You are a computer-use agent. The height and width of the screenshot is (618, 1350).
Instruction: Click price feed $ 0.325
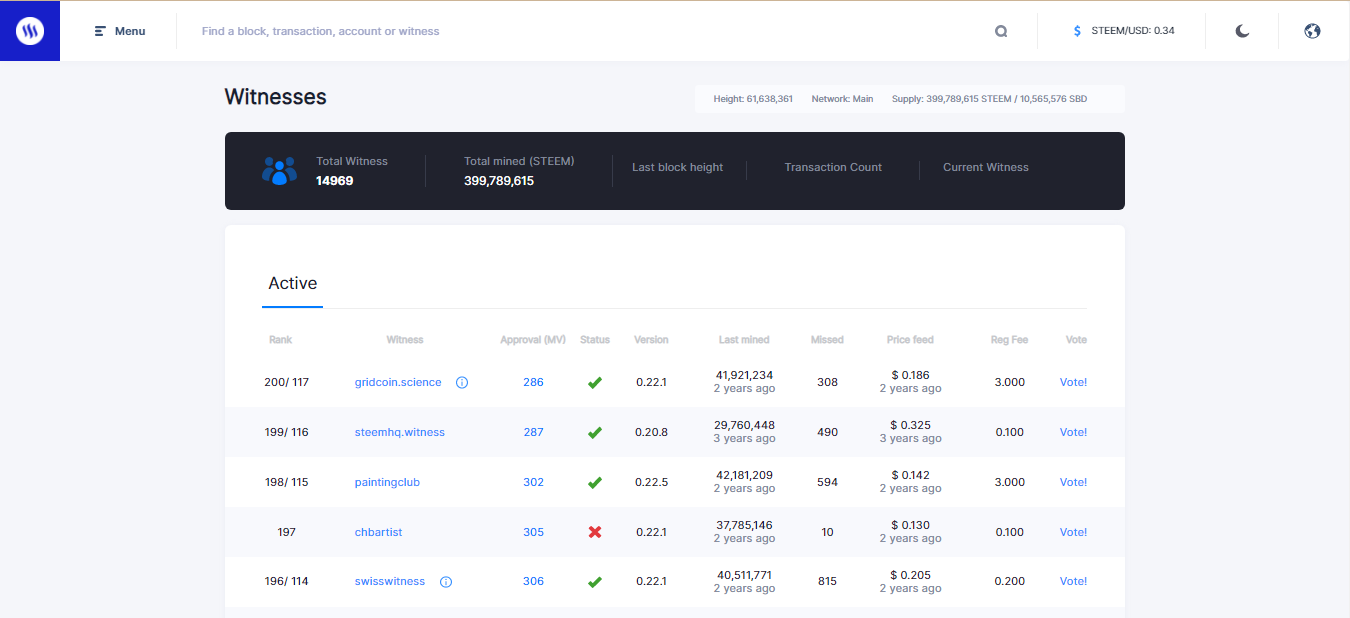click(x=910, y=425)
